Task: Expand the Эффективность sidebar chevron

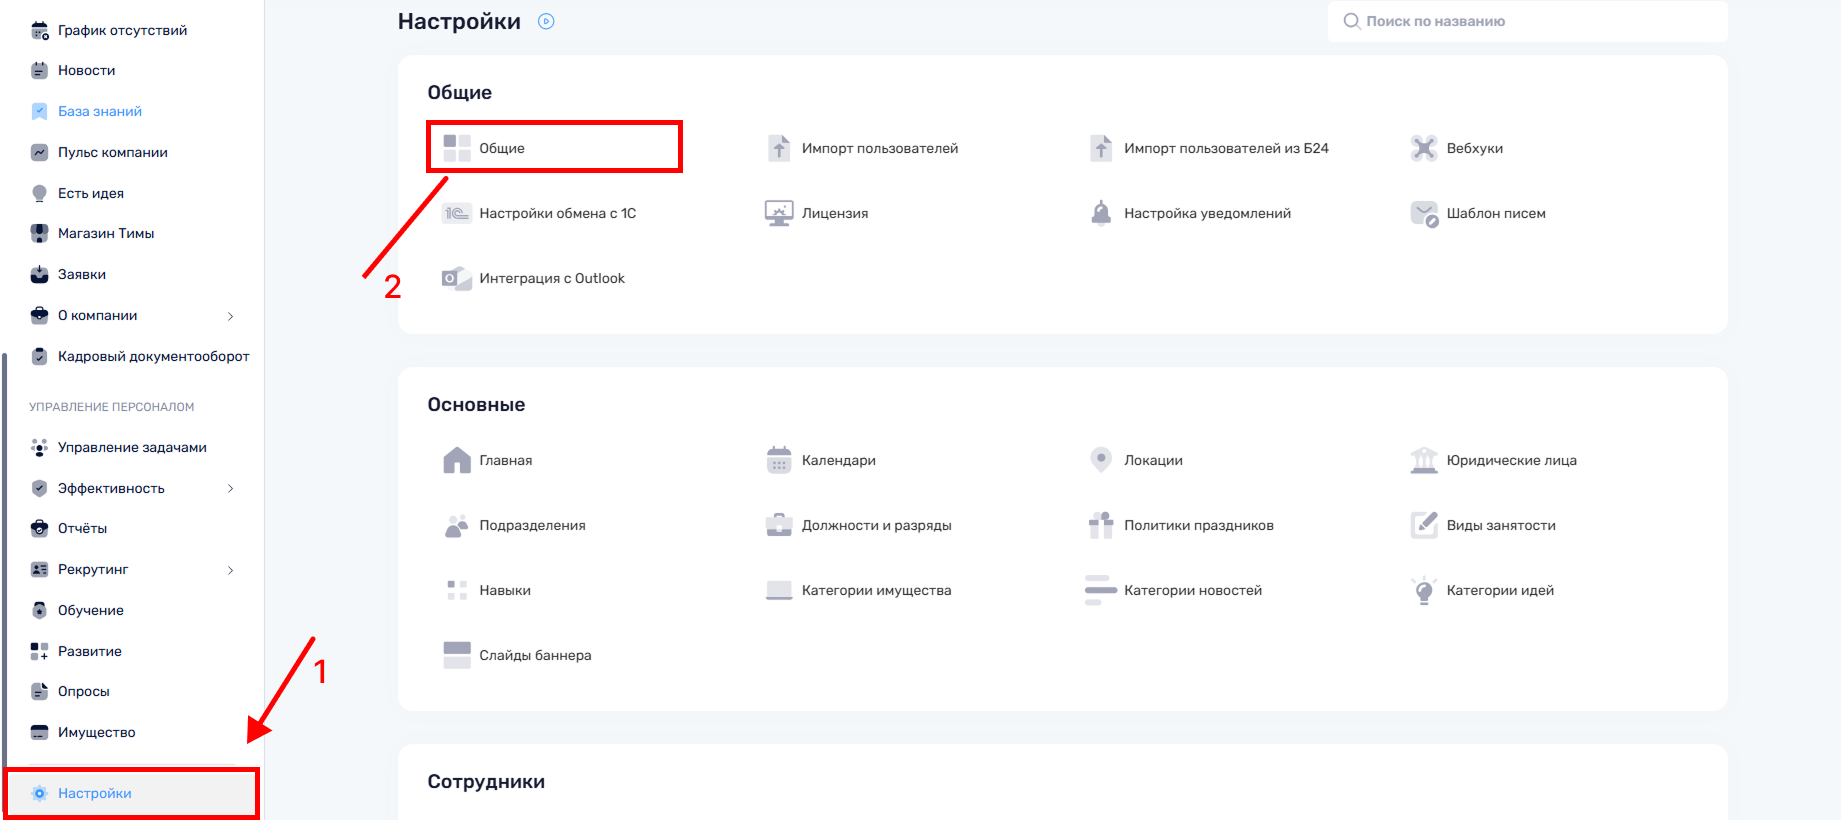Action: [231, 489]
